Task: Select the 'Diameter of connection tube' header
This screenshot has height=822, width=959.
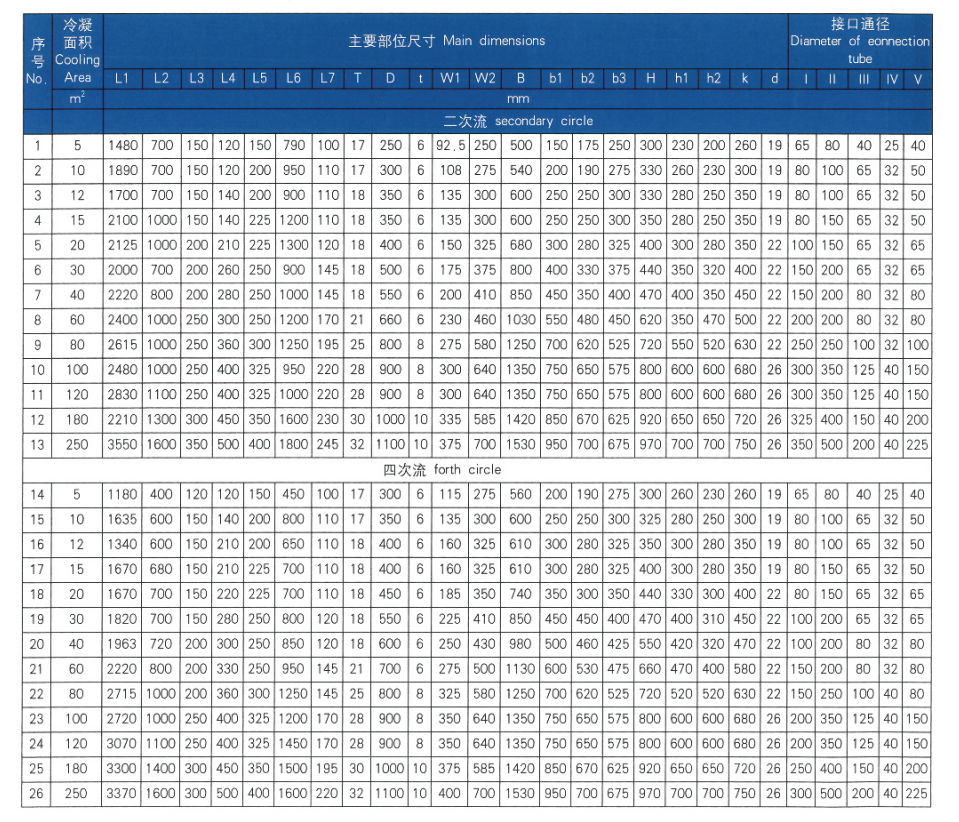Action: [x=859, y=41]
